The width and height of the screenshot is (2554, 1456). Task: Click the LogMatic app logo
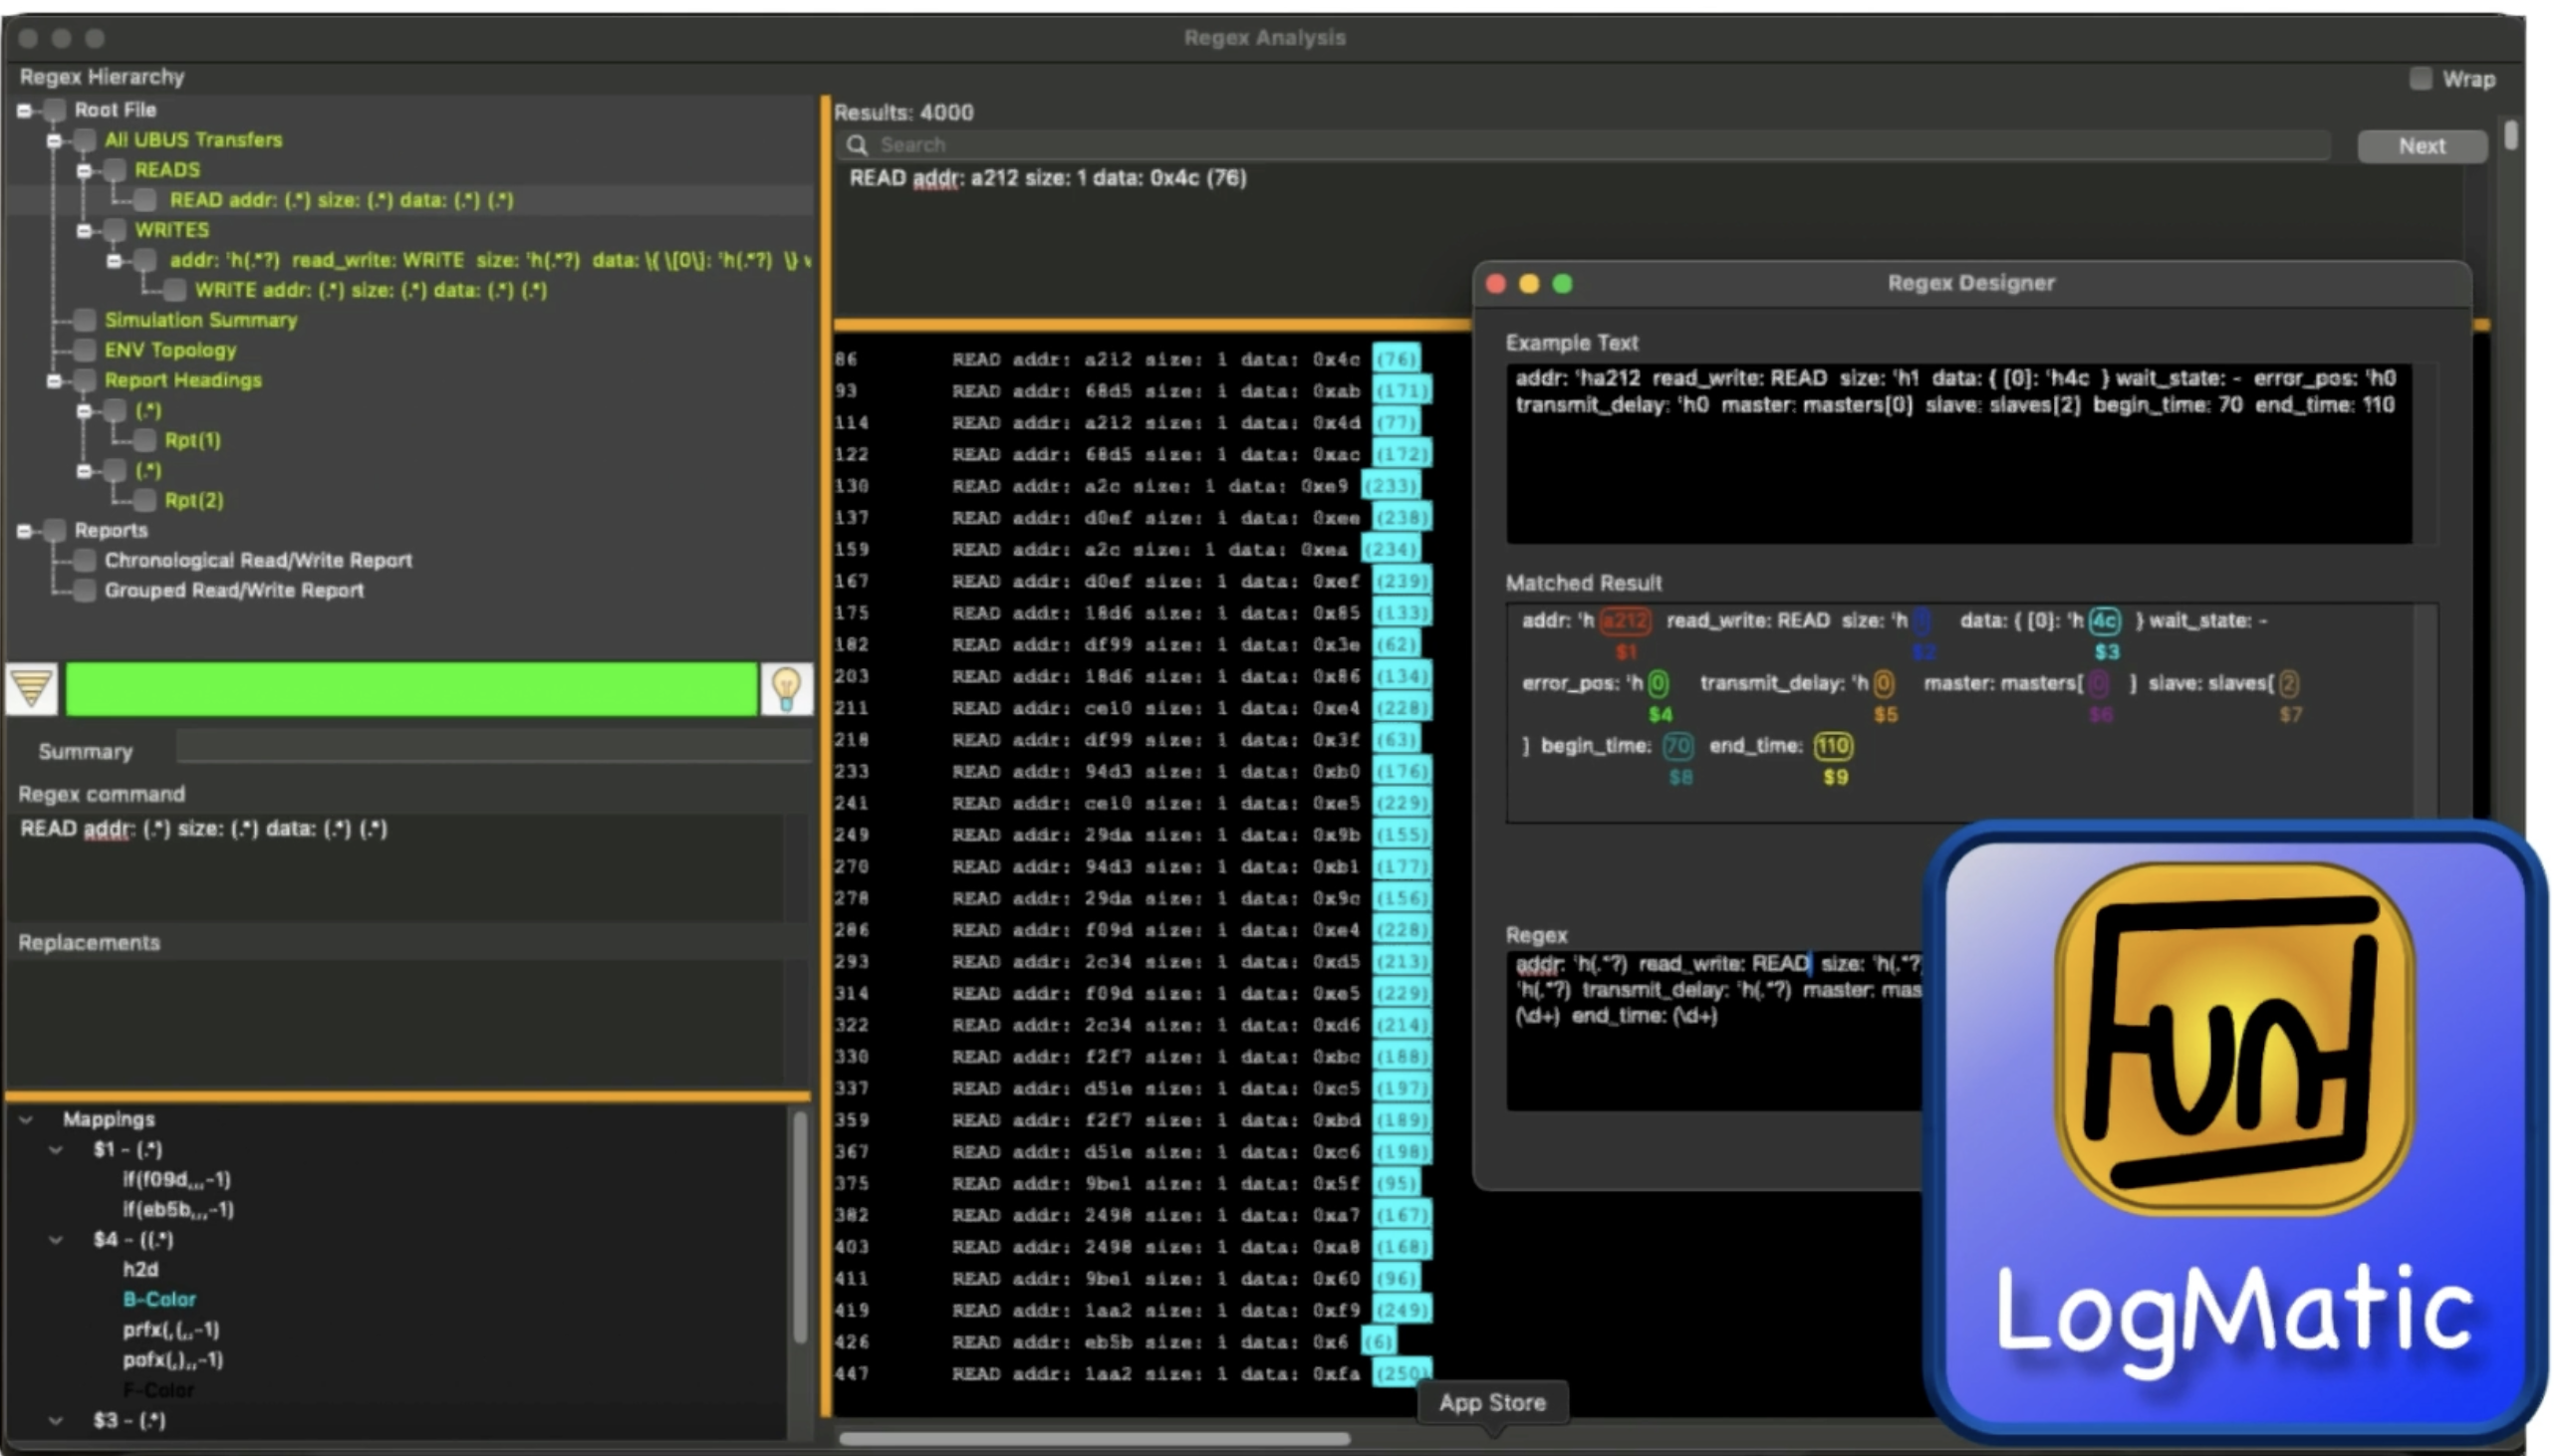(x=2234, y=1131)
